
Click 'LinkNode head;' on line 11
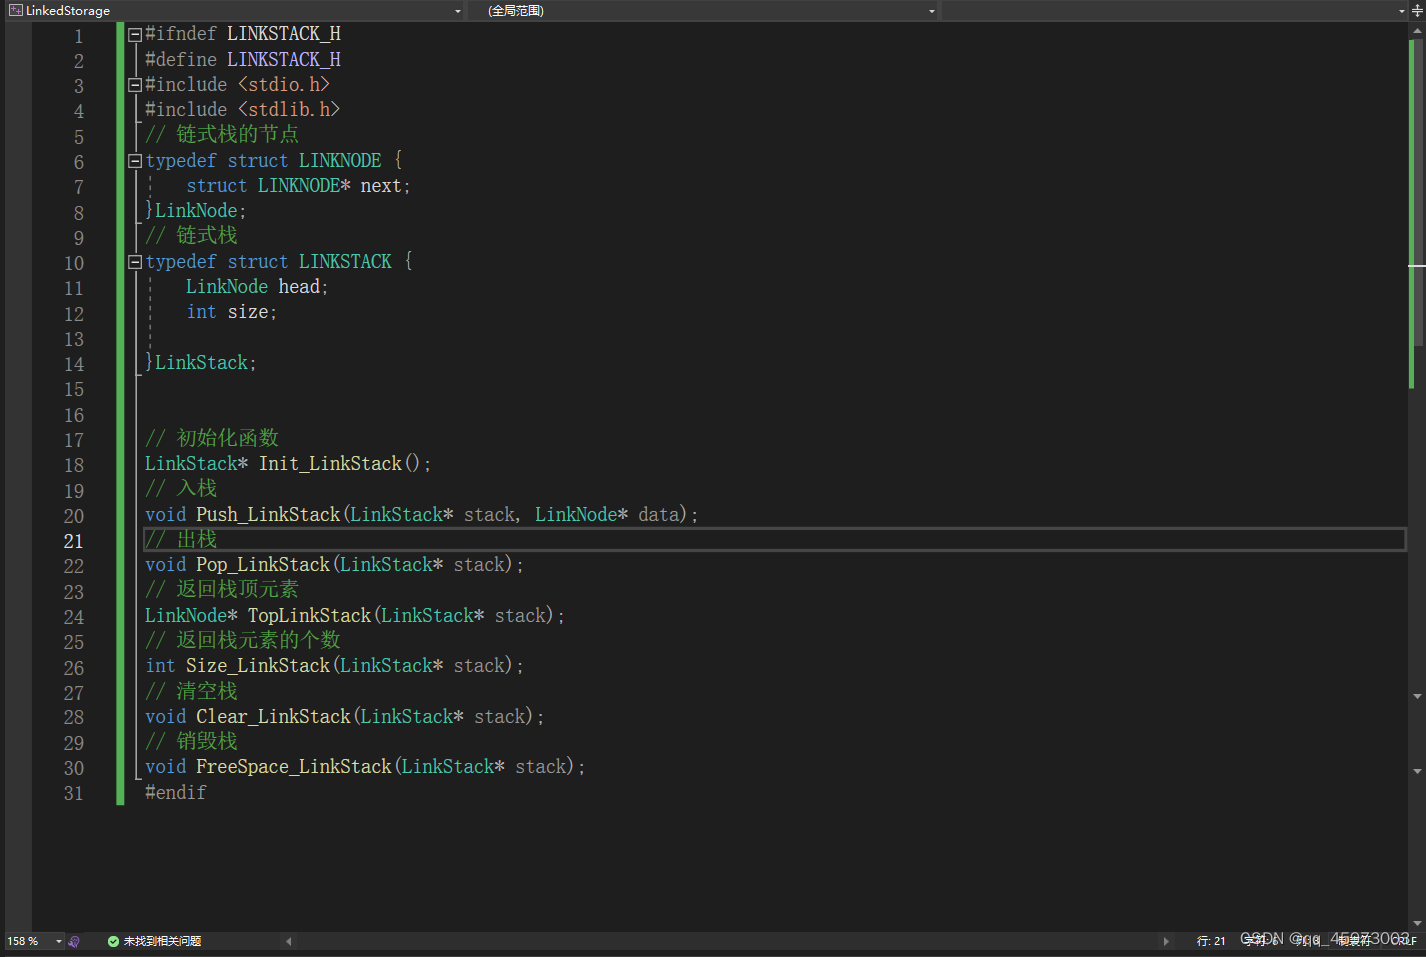(257, 287)
